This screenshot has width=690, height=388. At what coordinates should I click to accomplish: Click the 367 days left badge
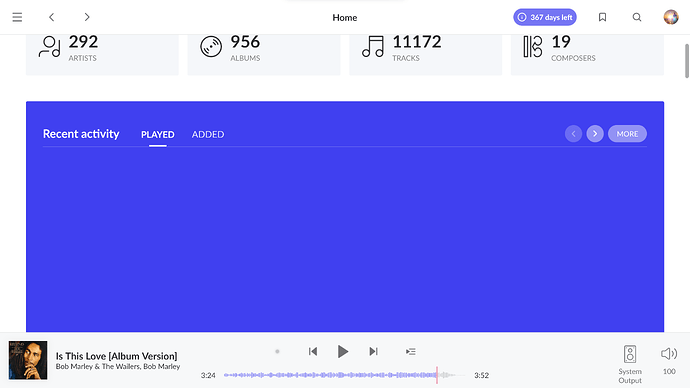click(545, 17)
